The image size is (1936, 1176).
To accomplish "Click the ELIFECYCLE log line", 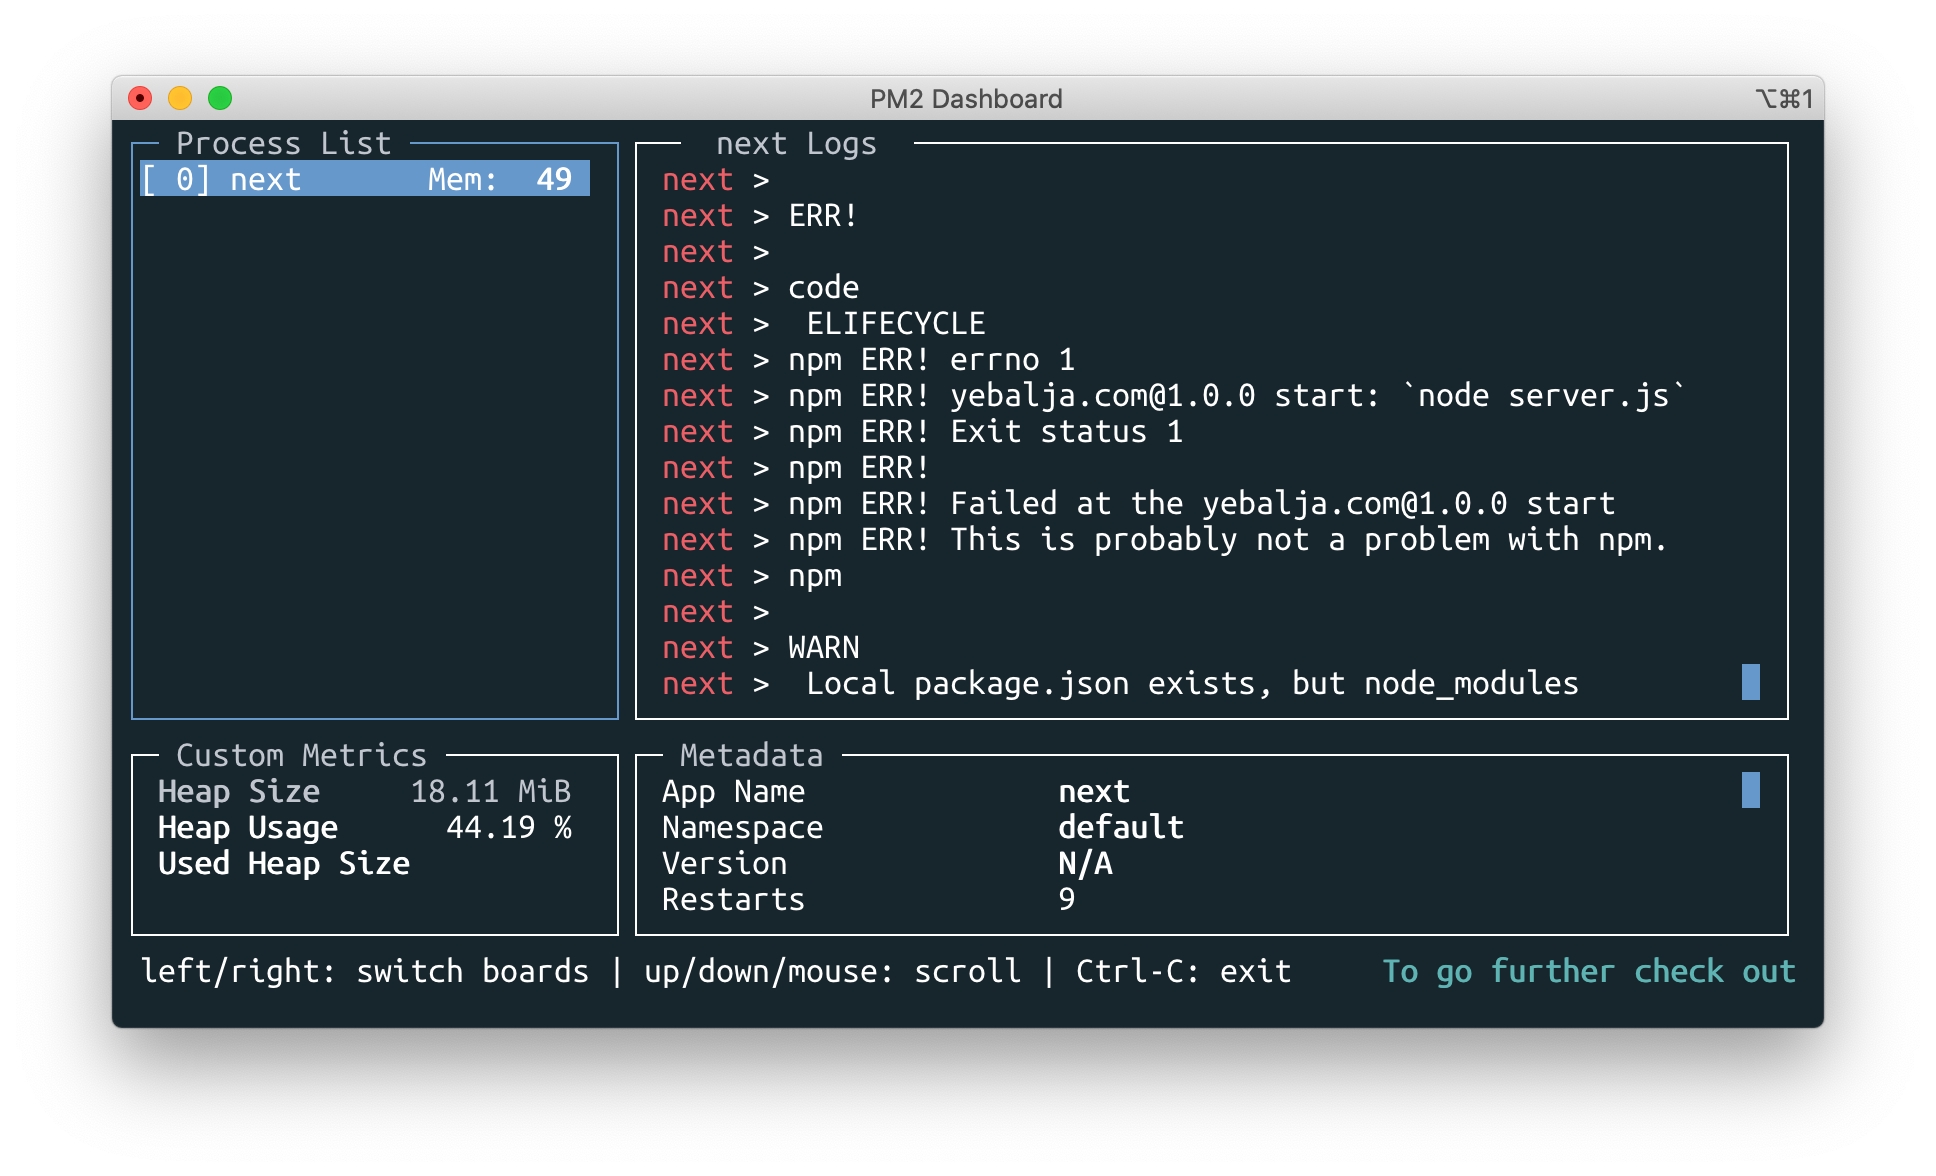I will [895, 323].
